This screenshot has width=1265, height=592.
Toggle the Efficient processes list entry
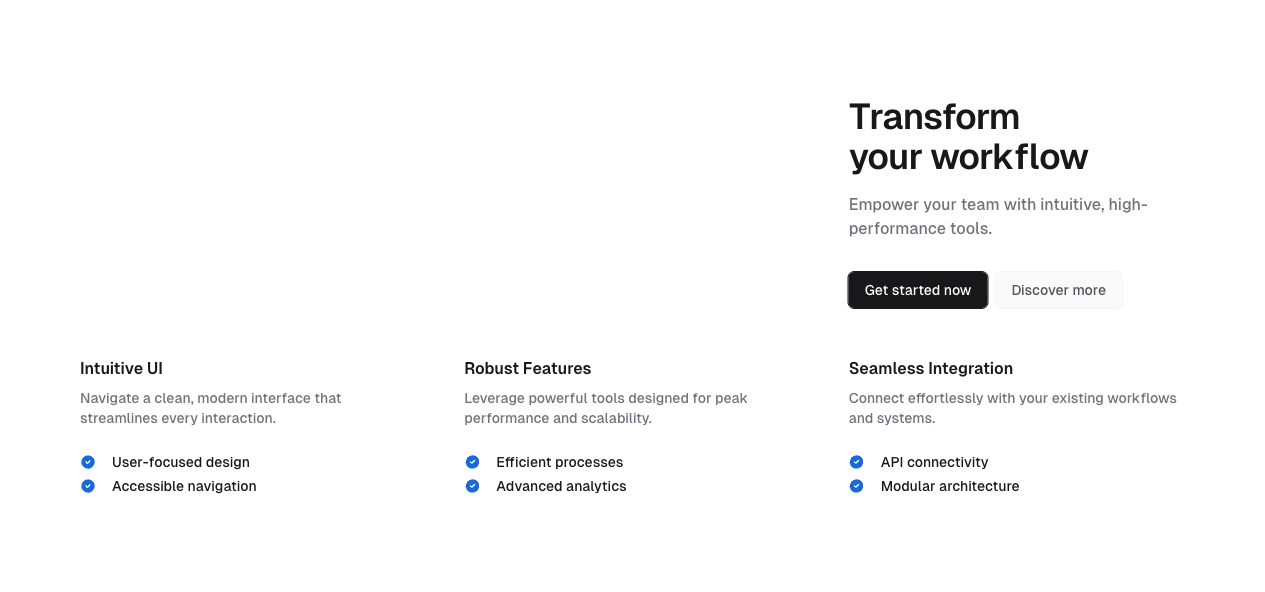tap(560, 462)
